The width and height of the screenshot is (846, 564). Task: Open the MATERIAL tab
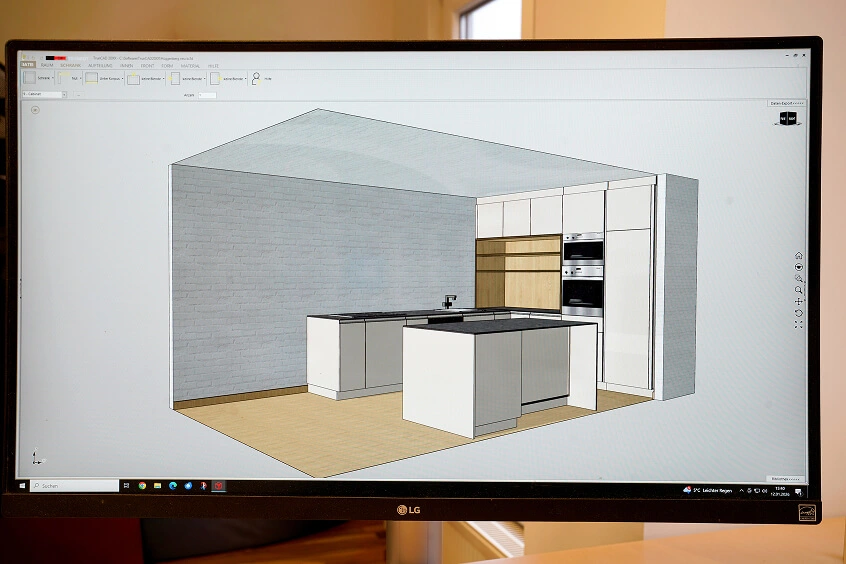pyautogui.click(x=190, y=66)
